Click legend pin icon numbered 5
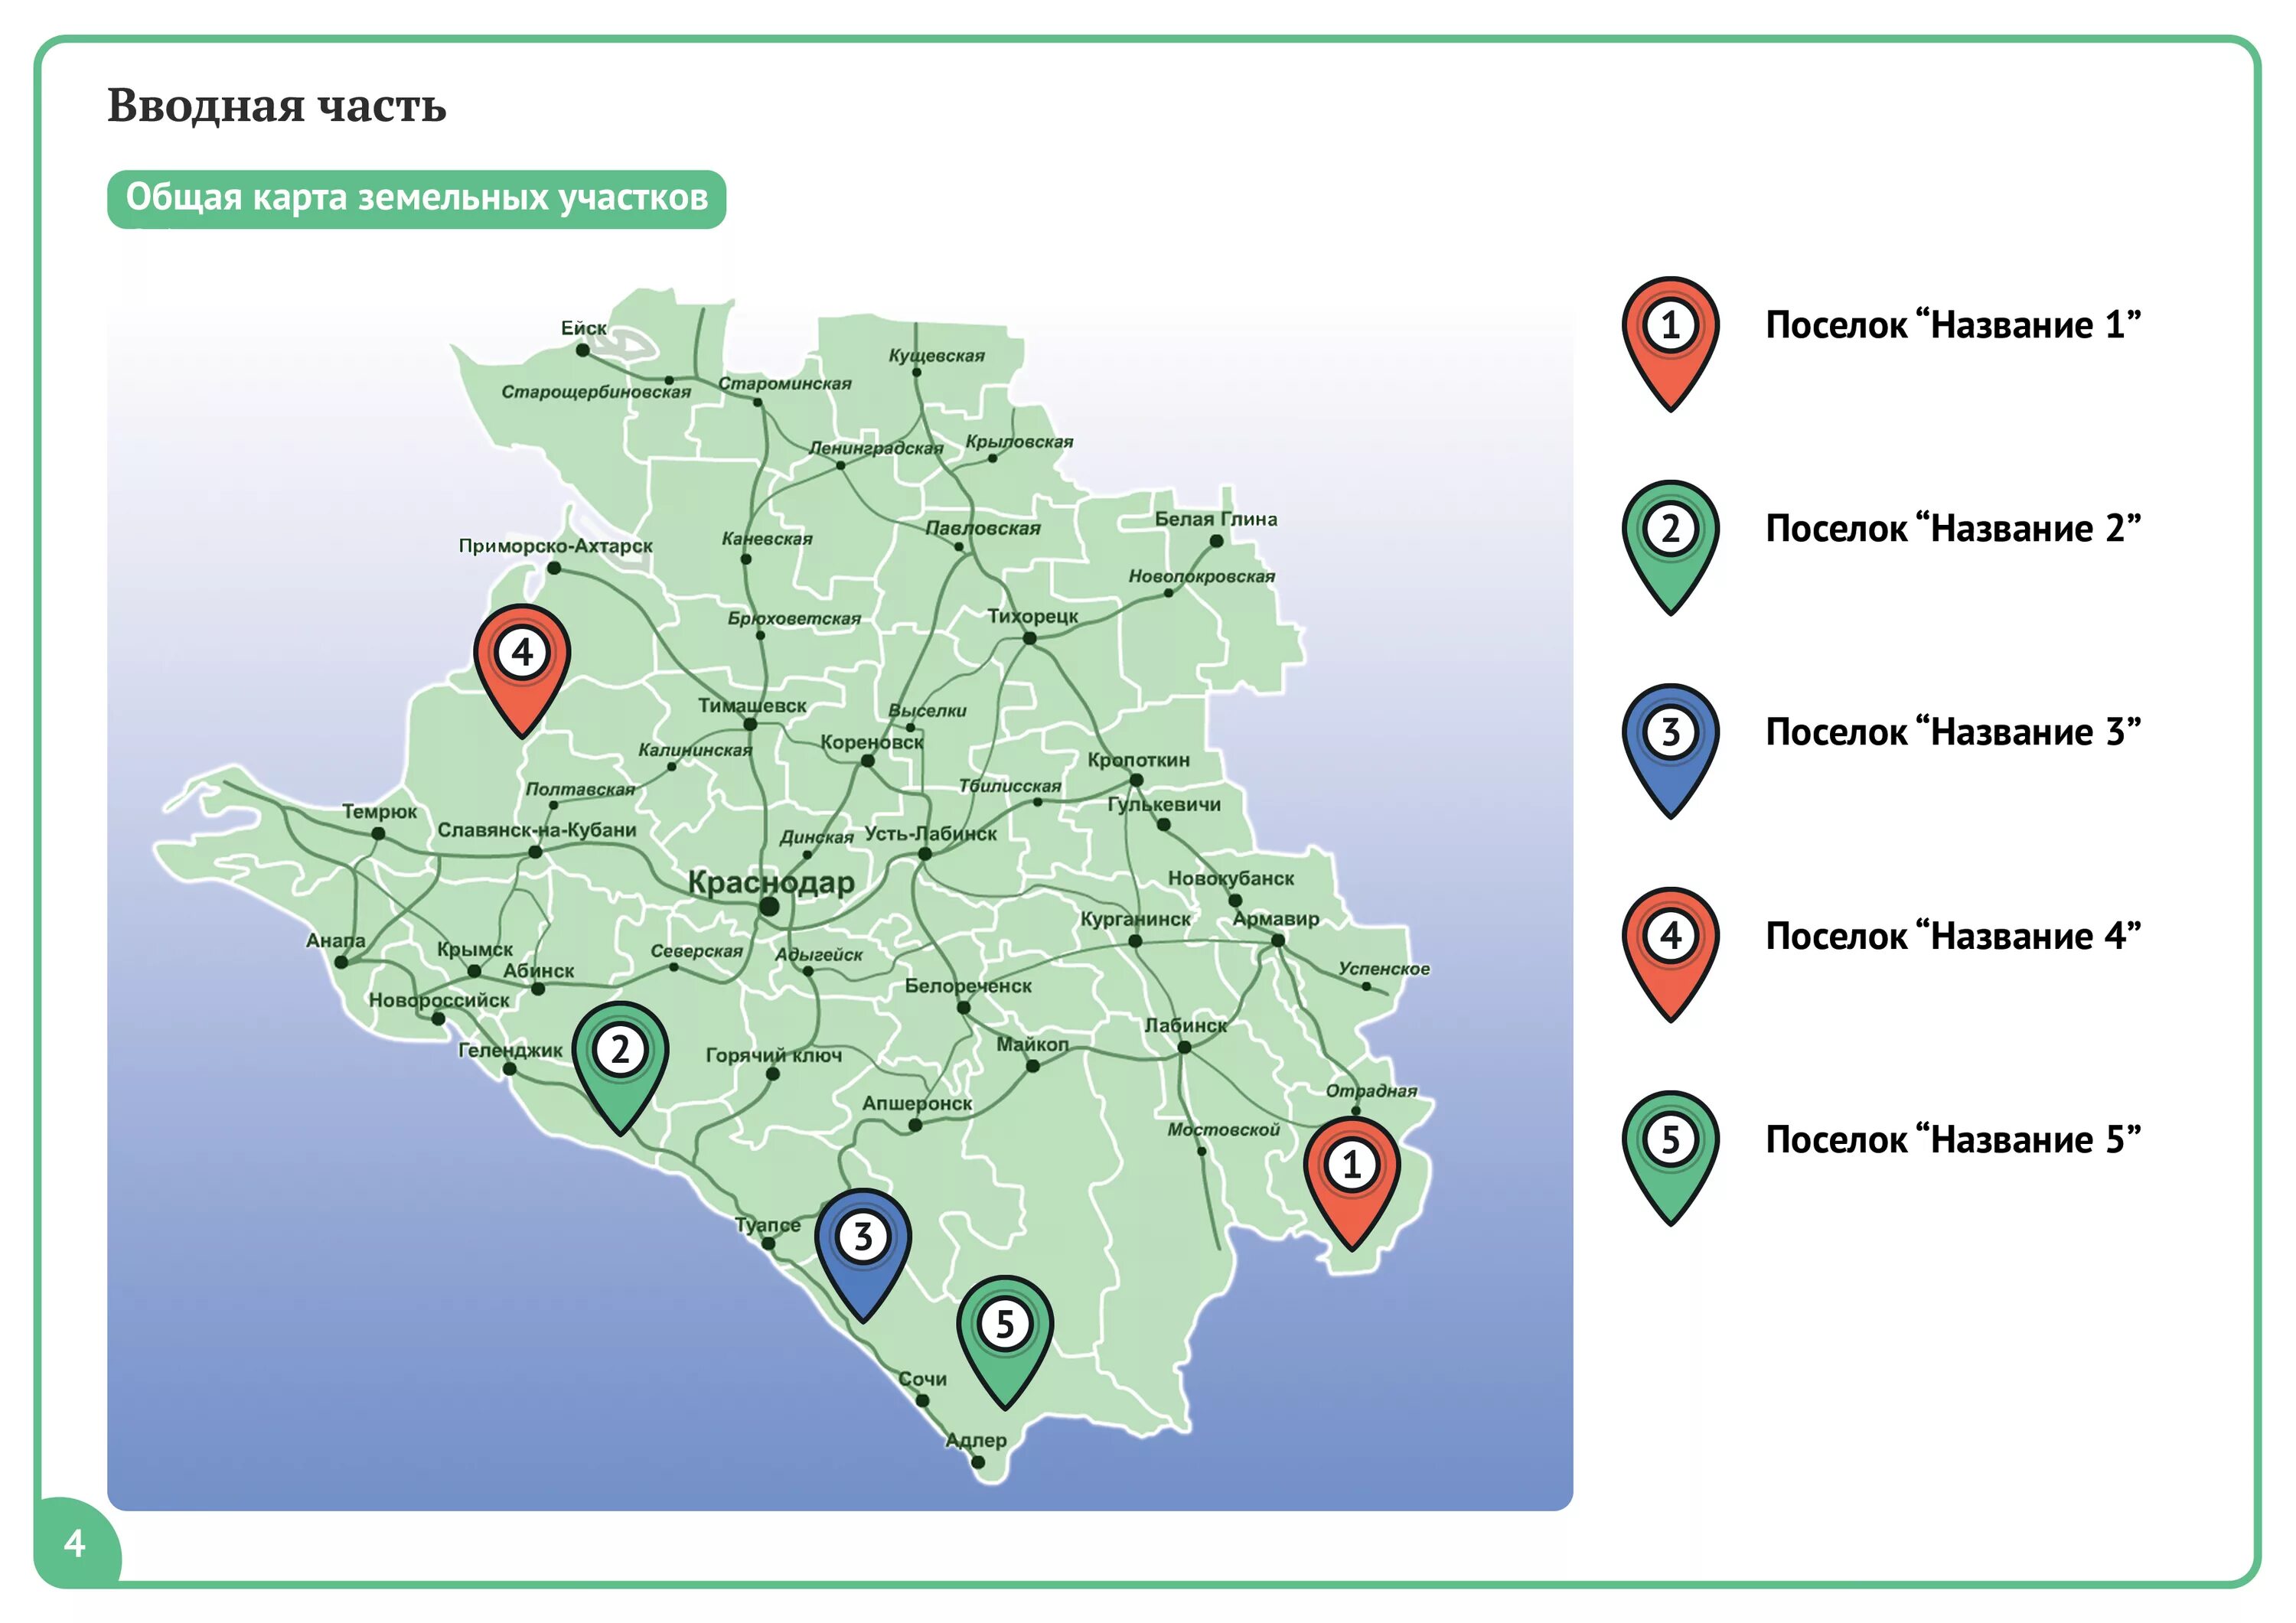 [1670, 1157]
